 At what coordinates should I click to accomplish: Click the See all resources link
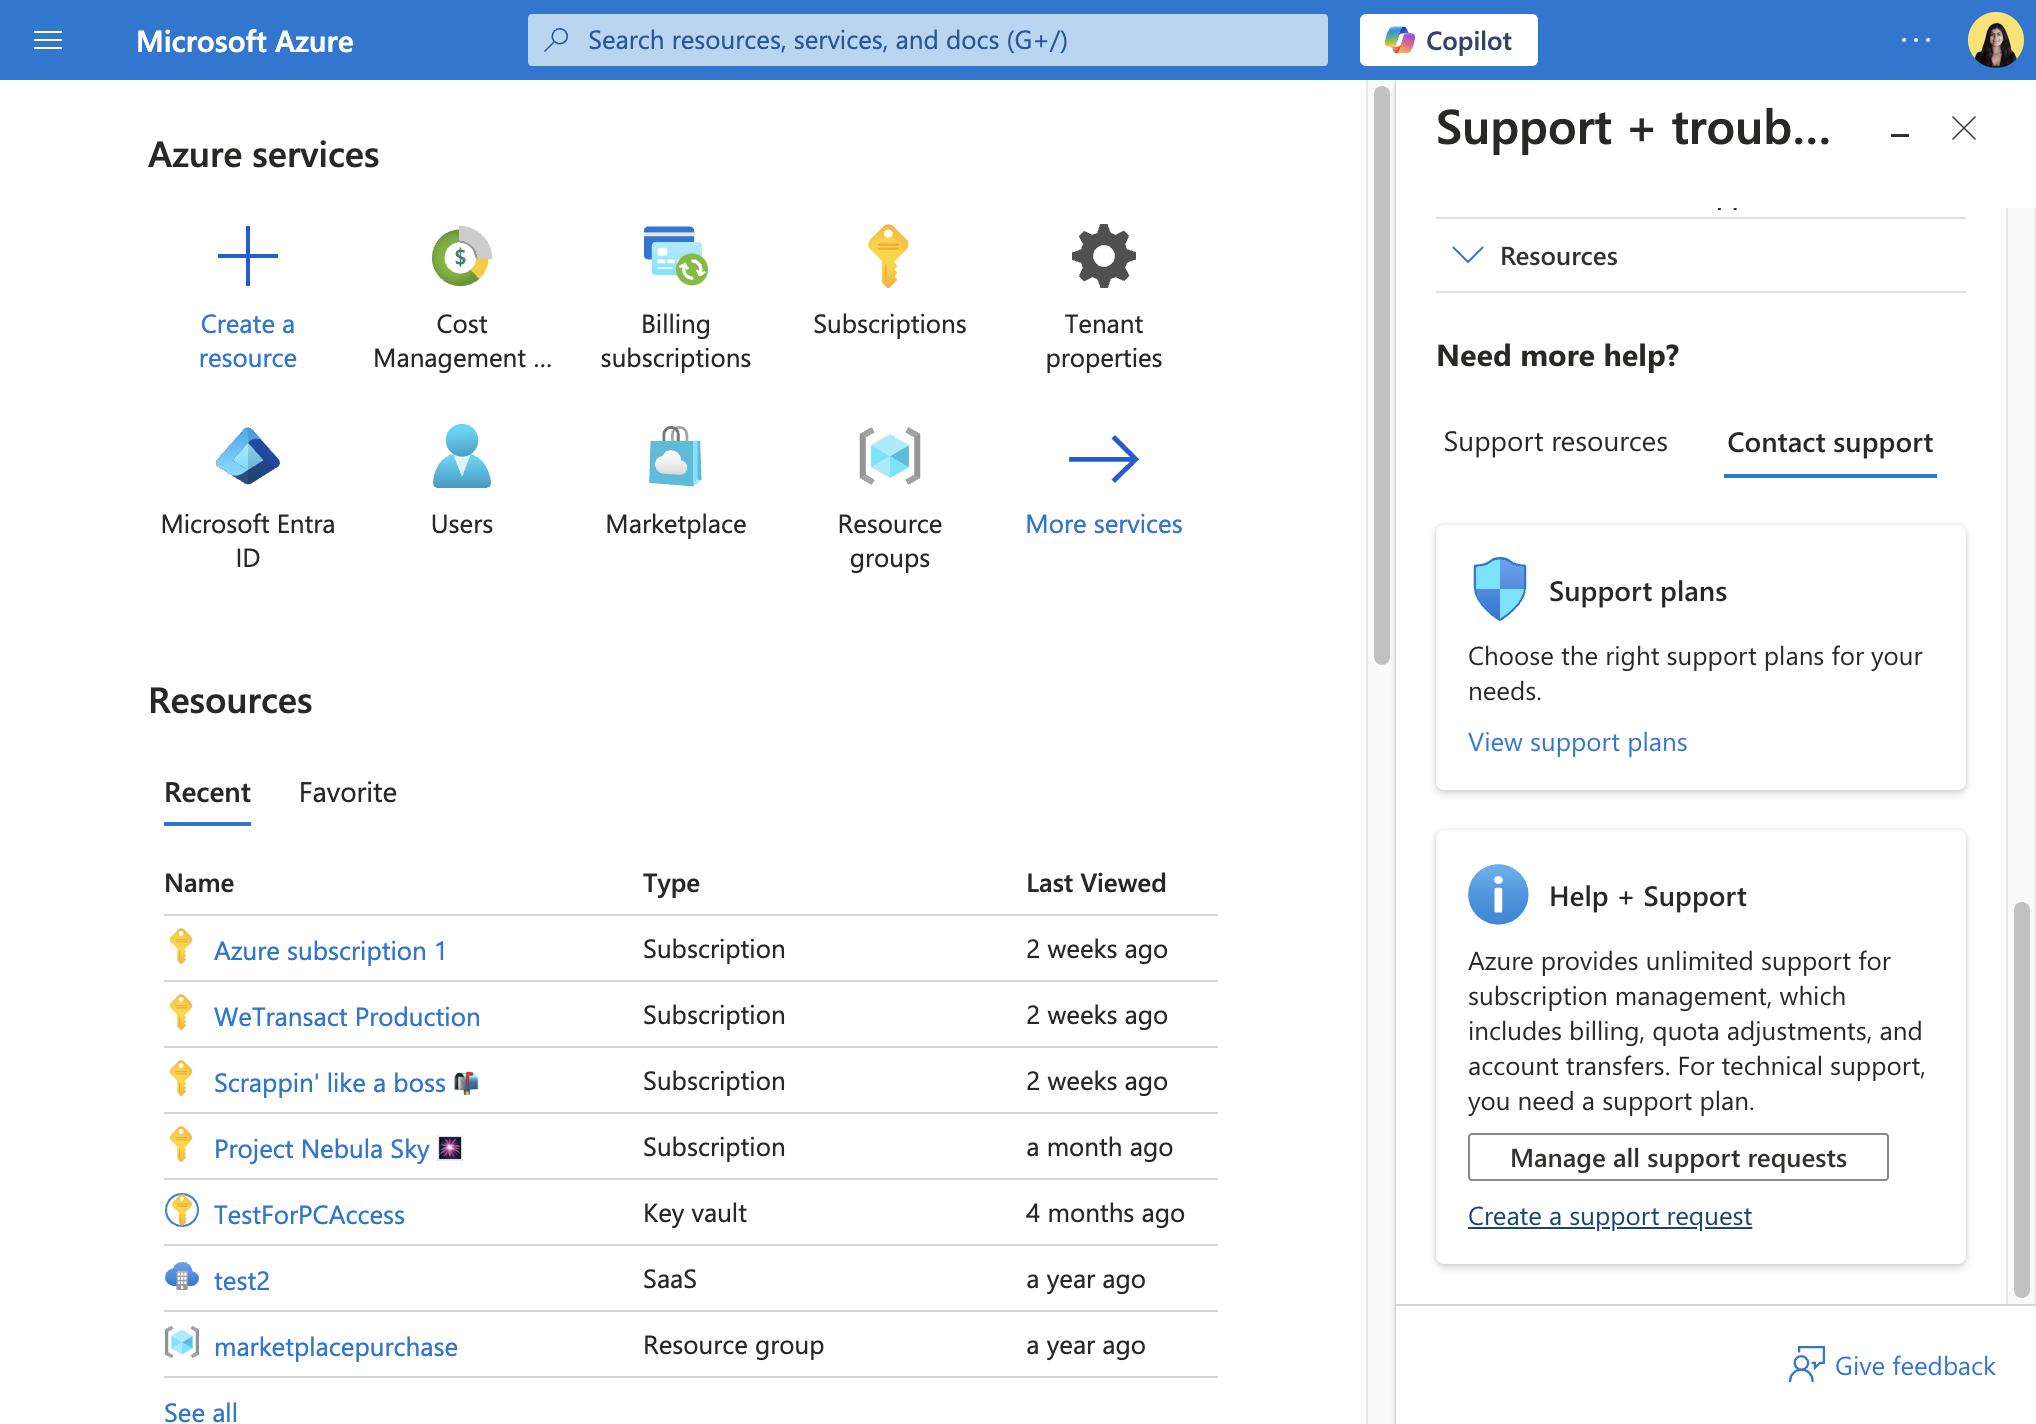pyautogui.click(x=201, y=1411)
